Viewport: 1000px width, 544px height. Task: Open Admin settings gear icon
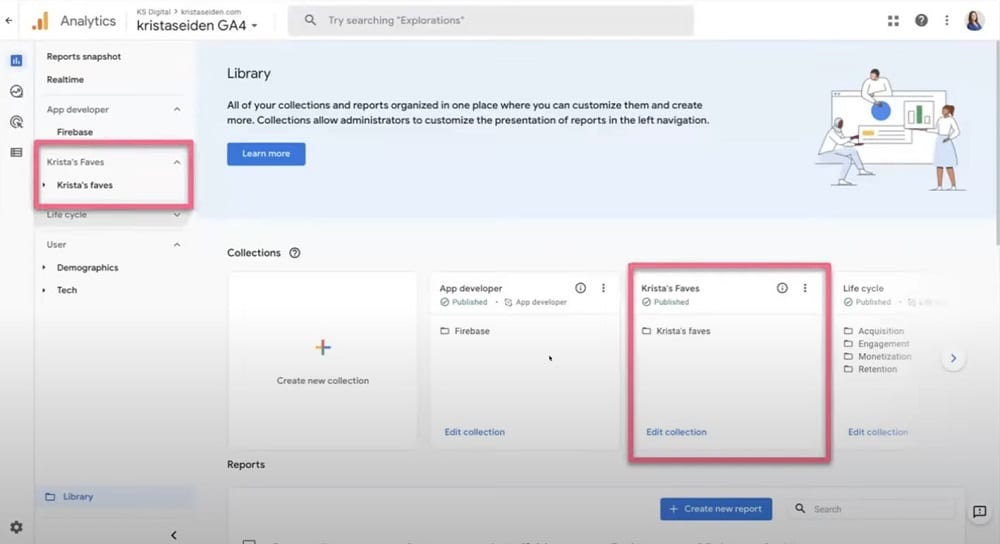pos(16,527)
